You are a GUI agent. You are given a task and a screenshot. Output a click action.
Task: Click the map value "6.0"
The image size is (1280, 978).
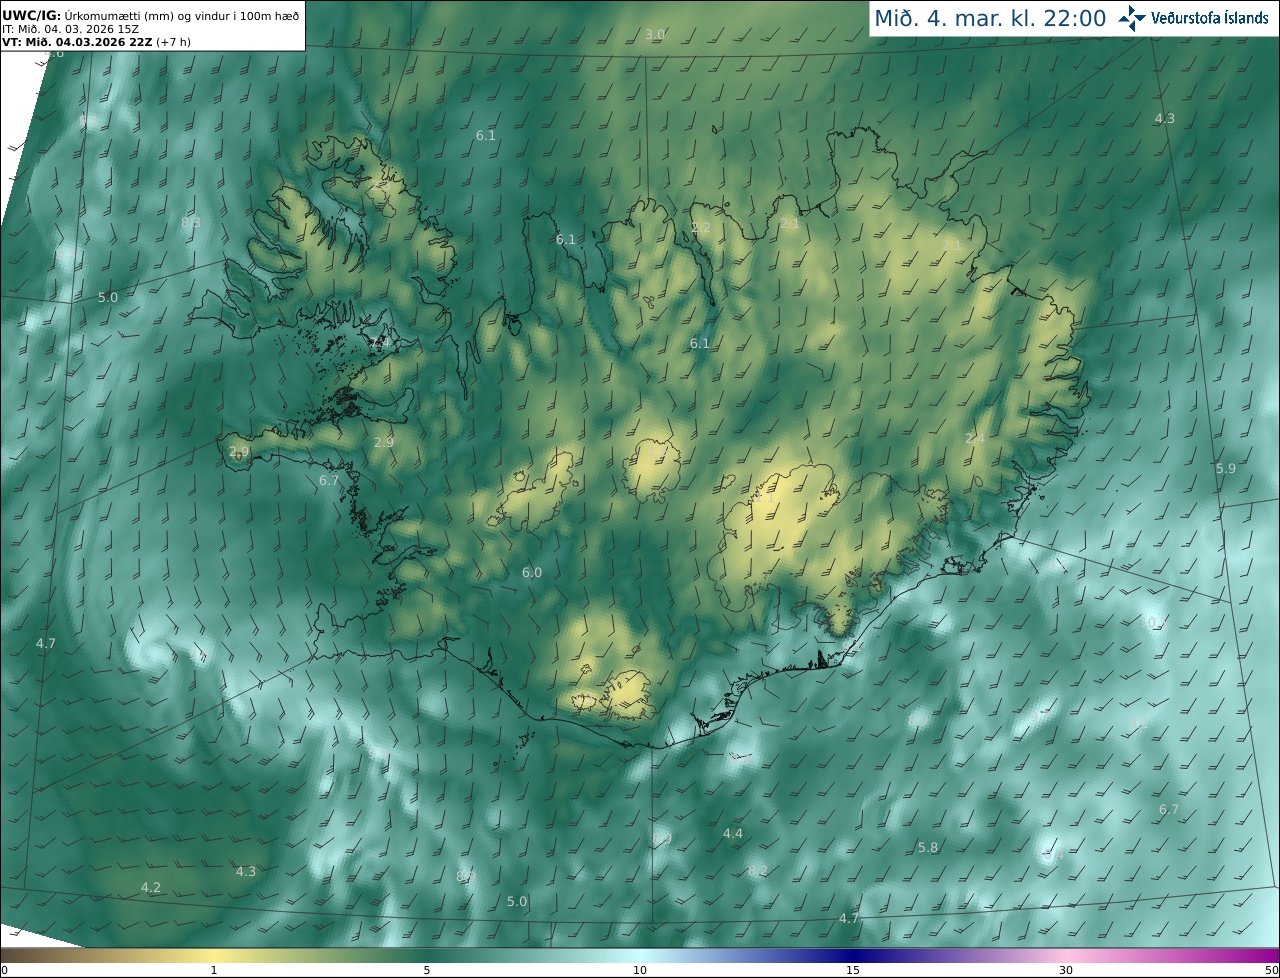point(532,572)
